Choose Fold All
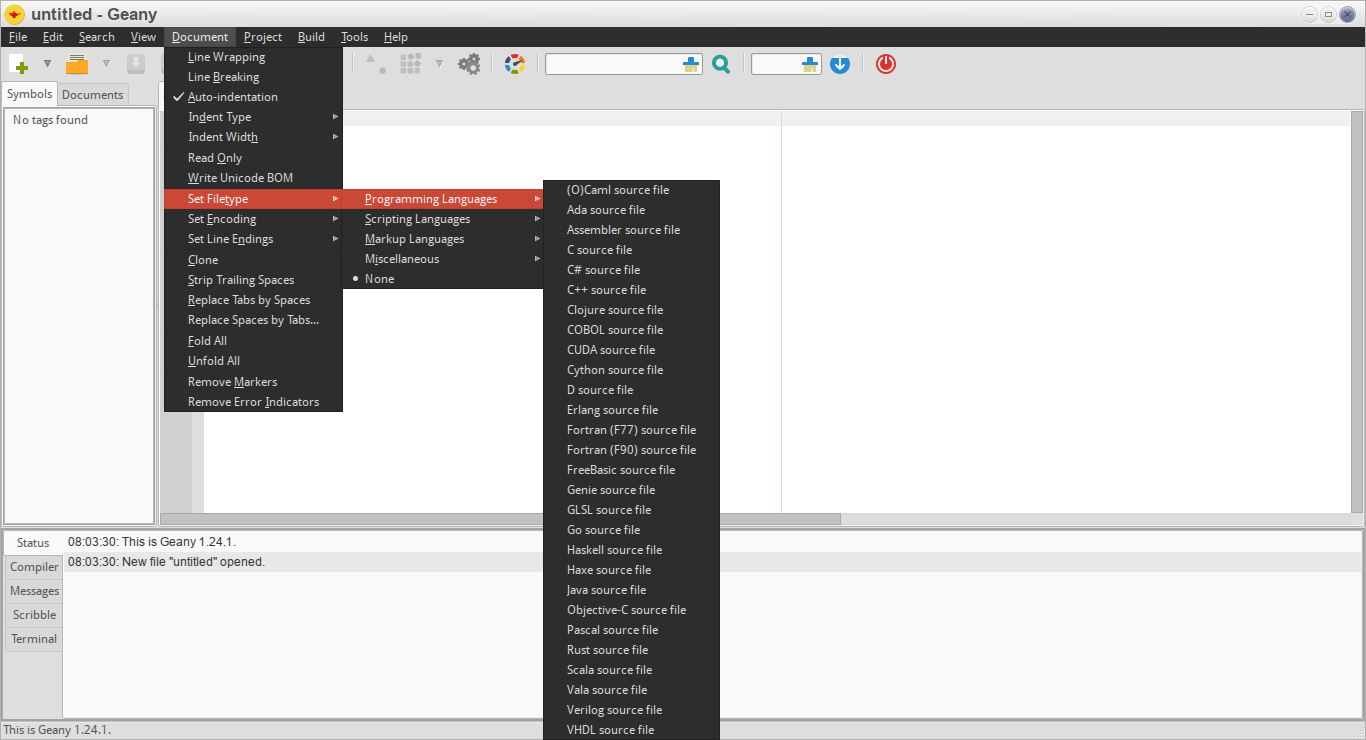The image size is (1366, 740). (x=254, y=341)
